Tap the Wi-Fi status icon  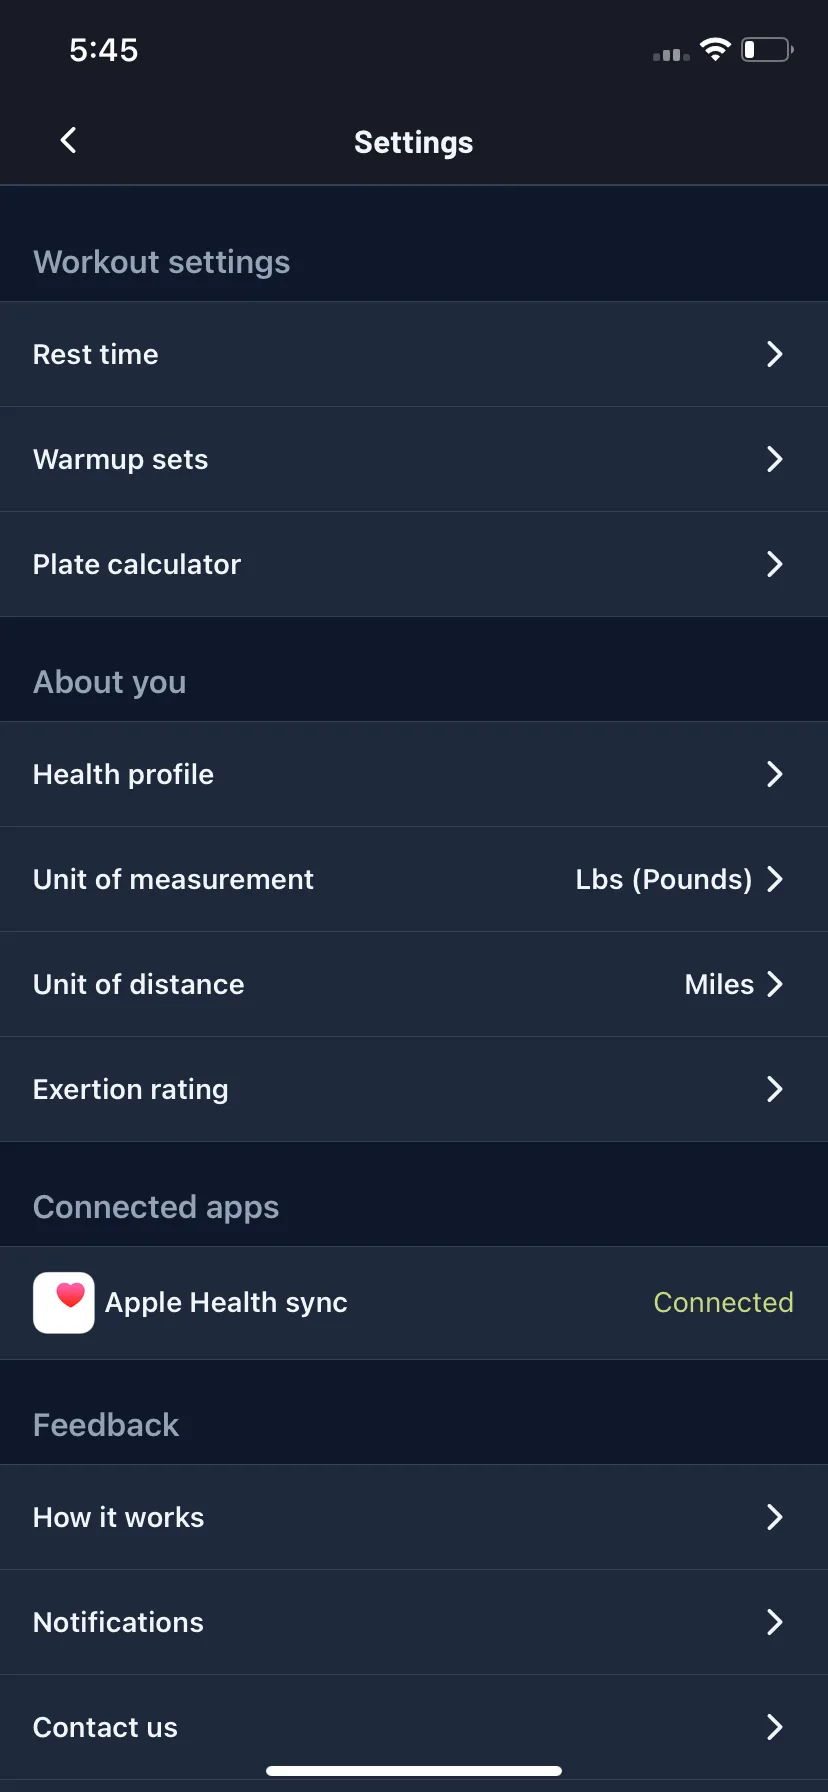(x=715, y=50)
